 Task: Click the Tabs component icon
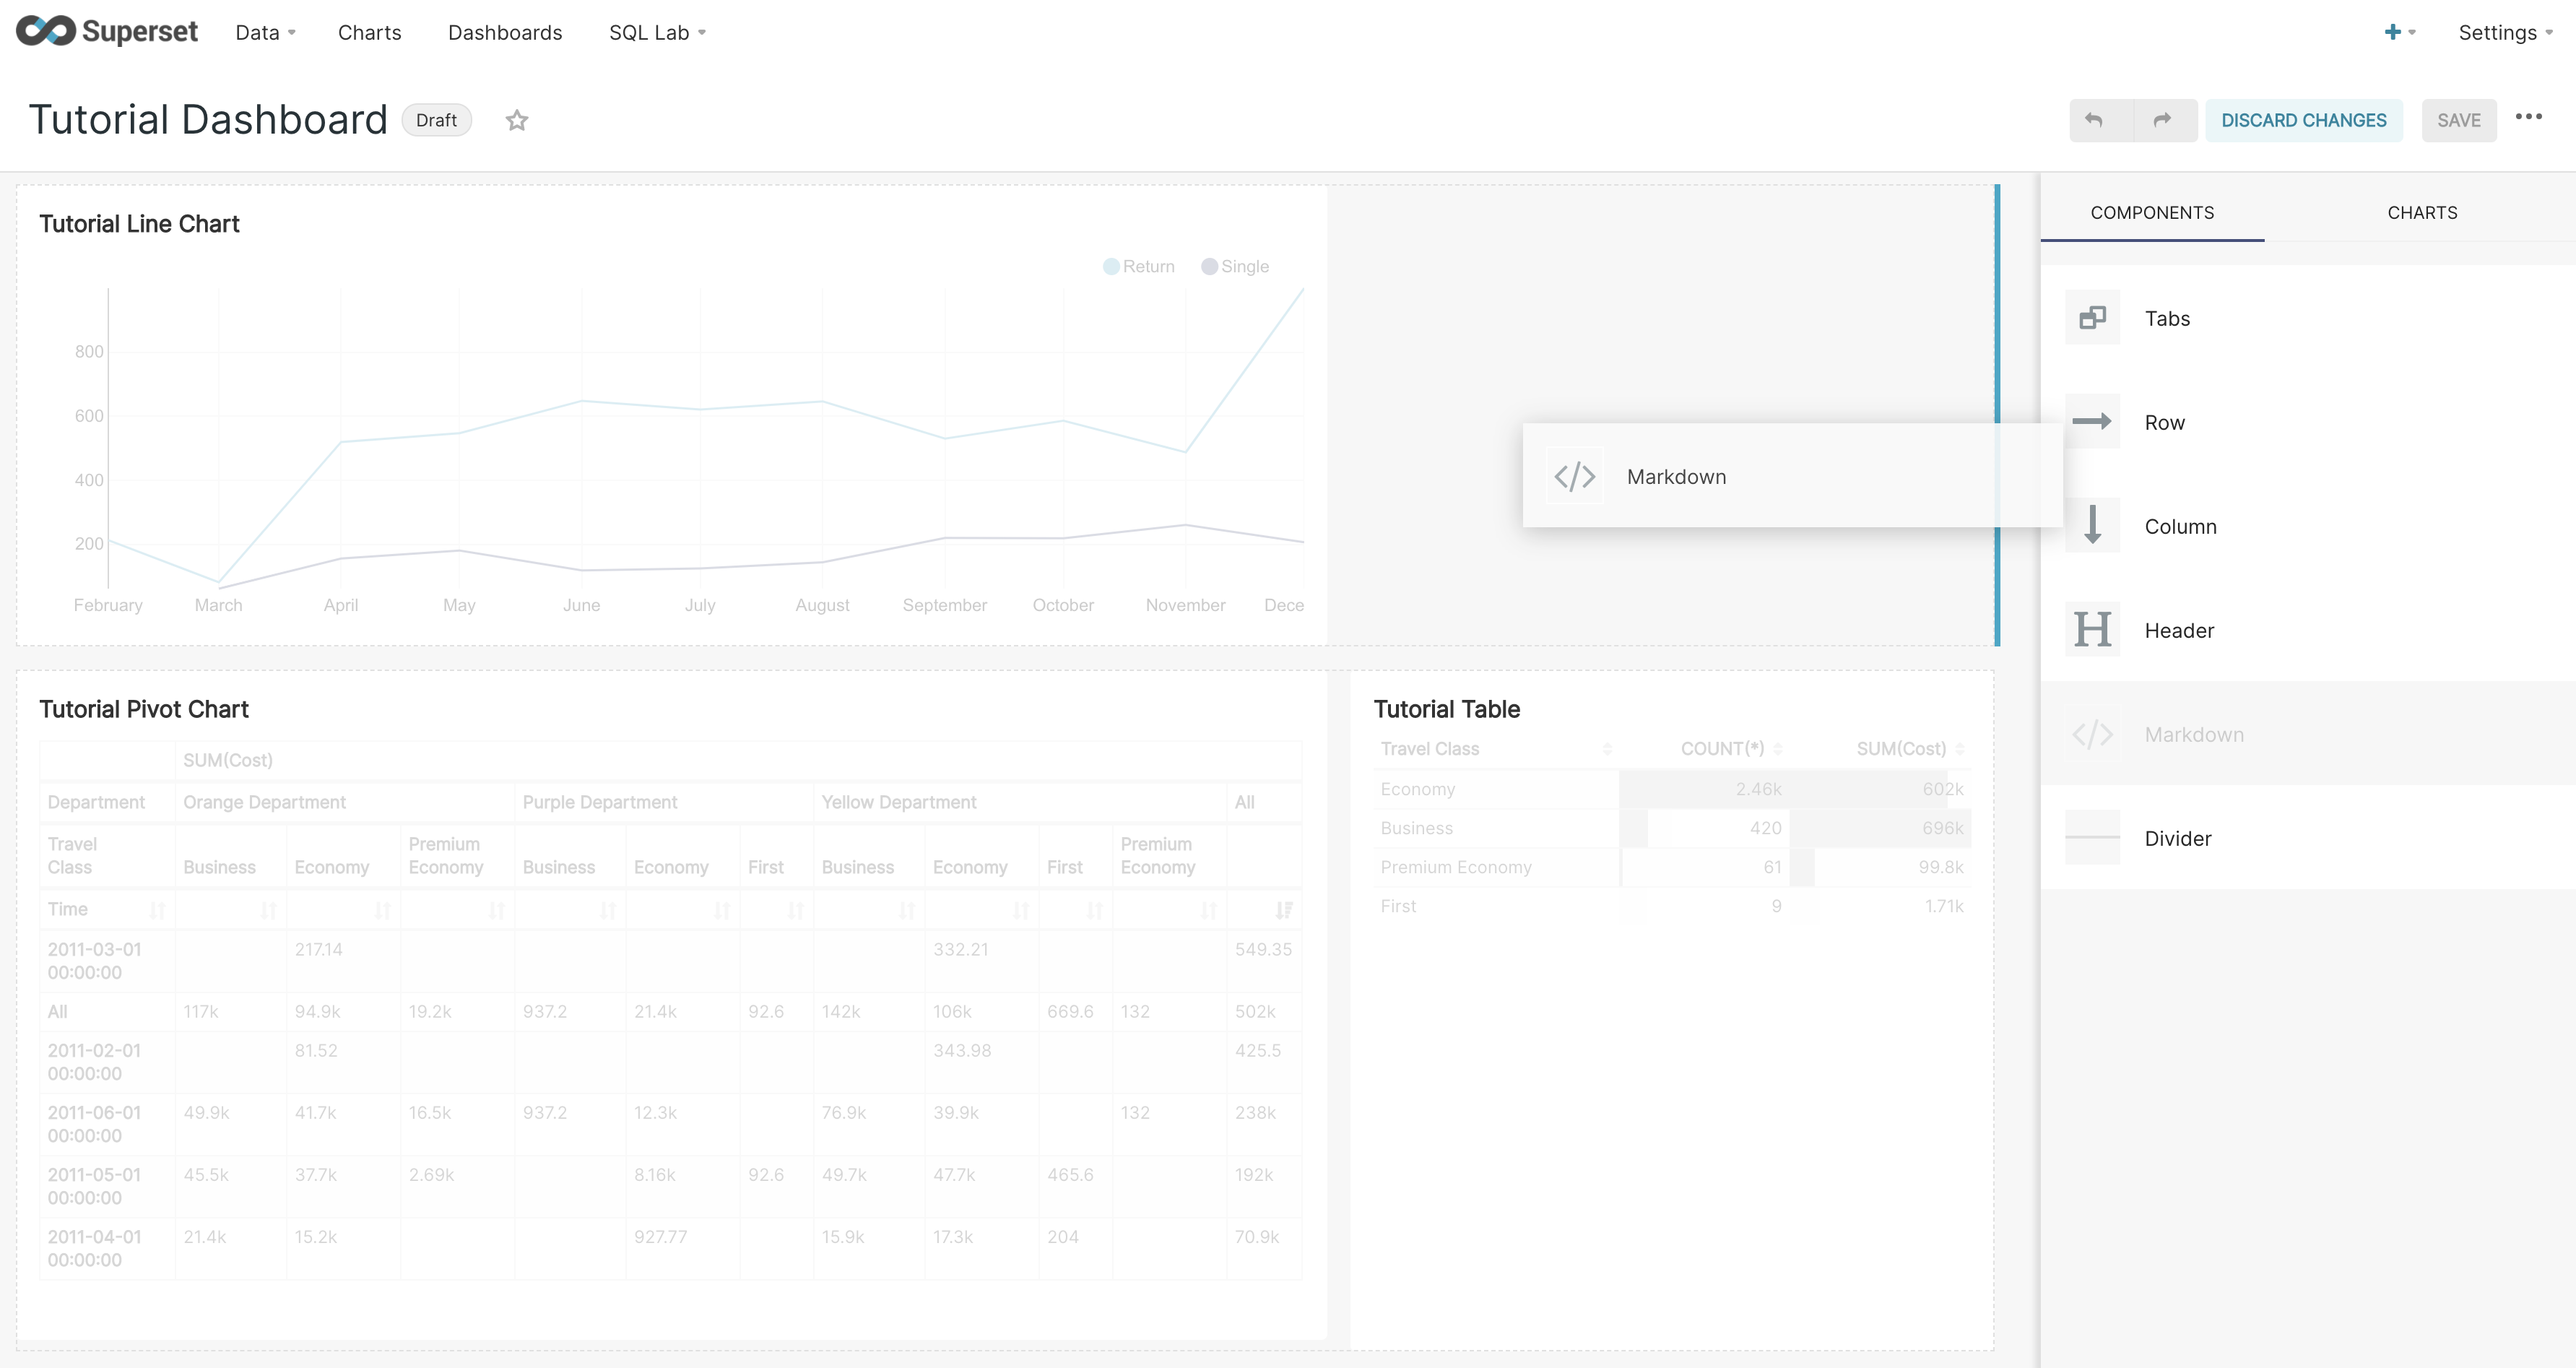coord(2092,318)
